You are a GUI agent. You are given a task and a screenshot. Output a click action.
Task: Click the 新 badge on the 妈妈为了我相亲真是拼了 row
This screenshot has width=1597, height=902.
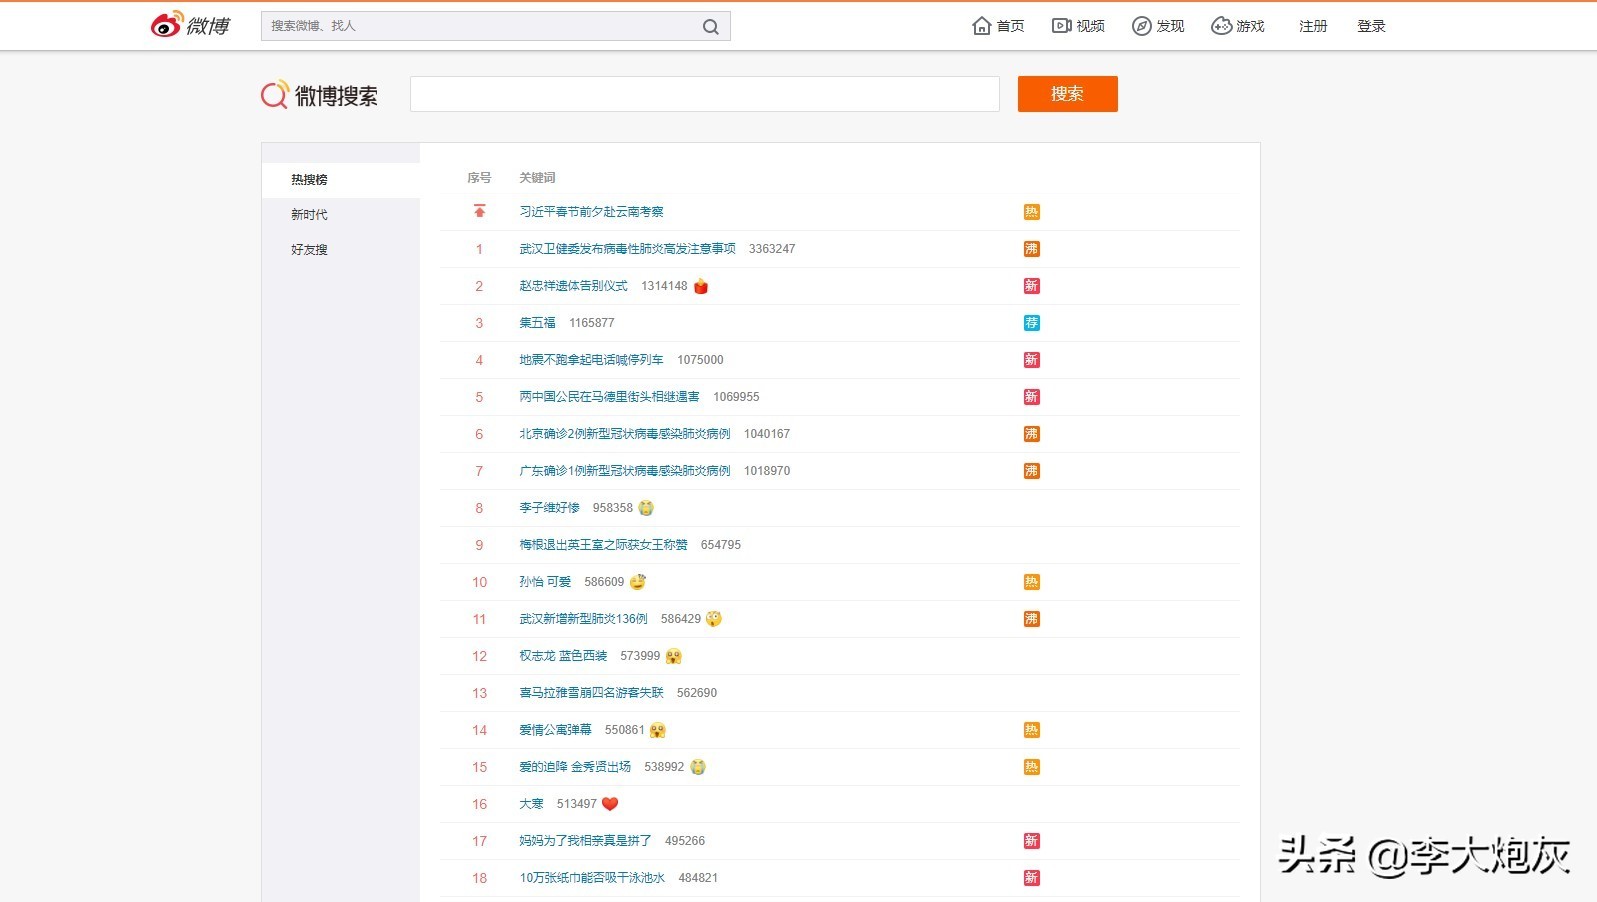(1032, 841)
